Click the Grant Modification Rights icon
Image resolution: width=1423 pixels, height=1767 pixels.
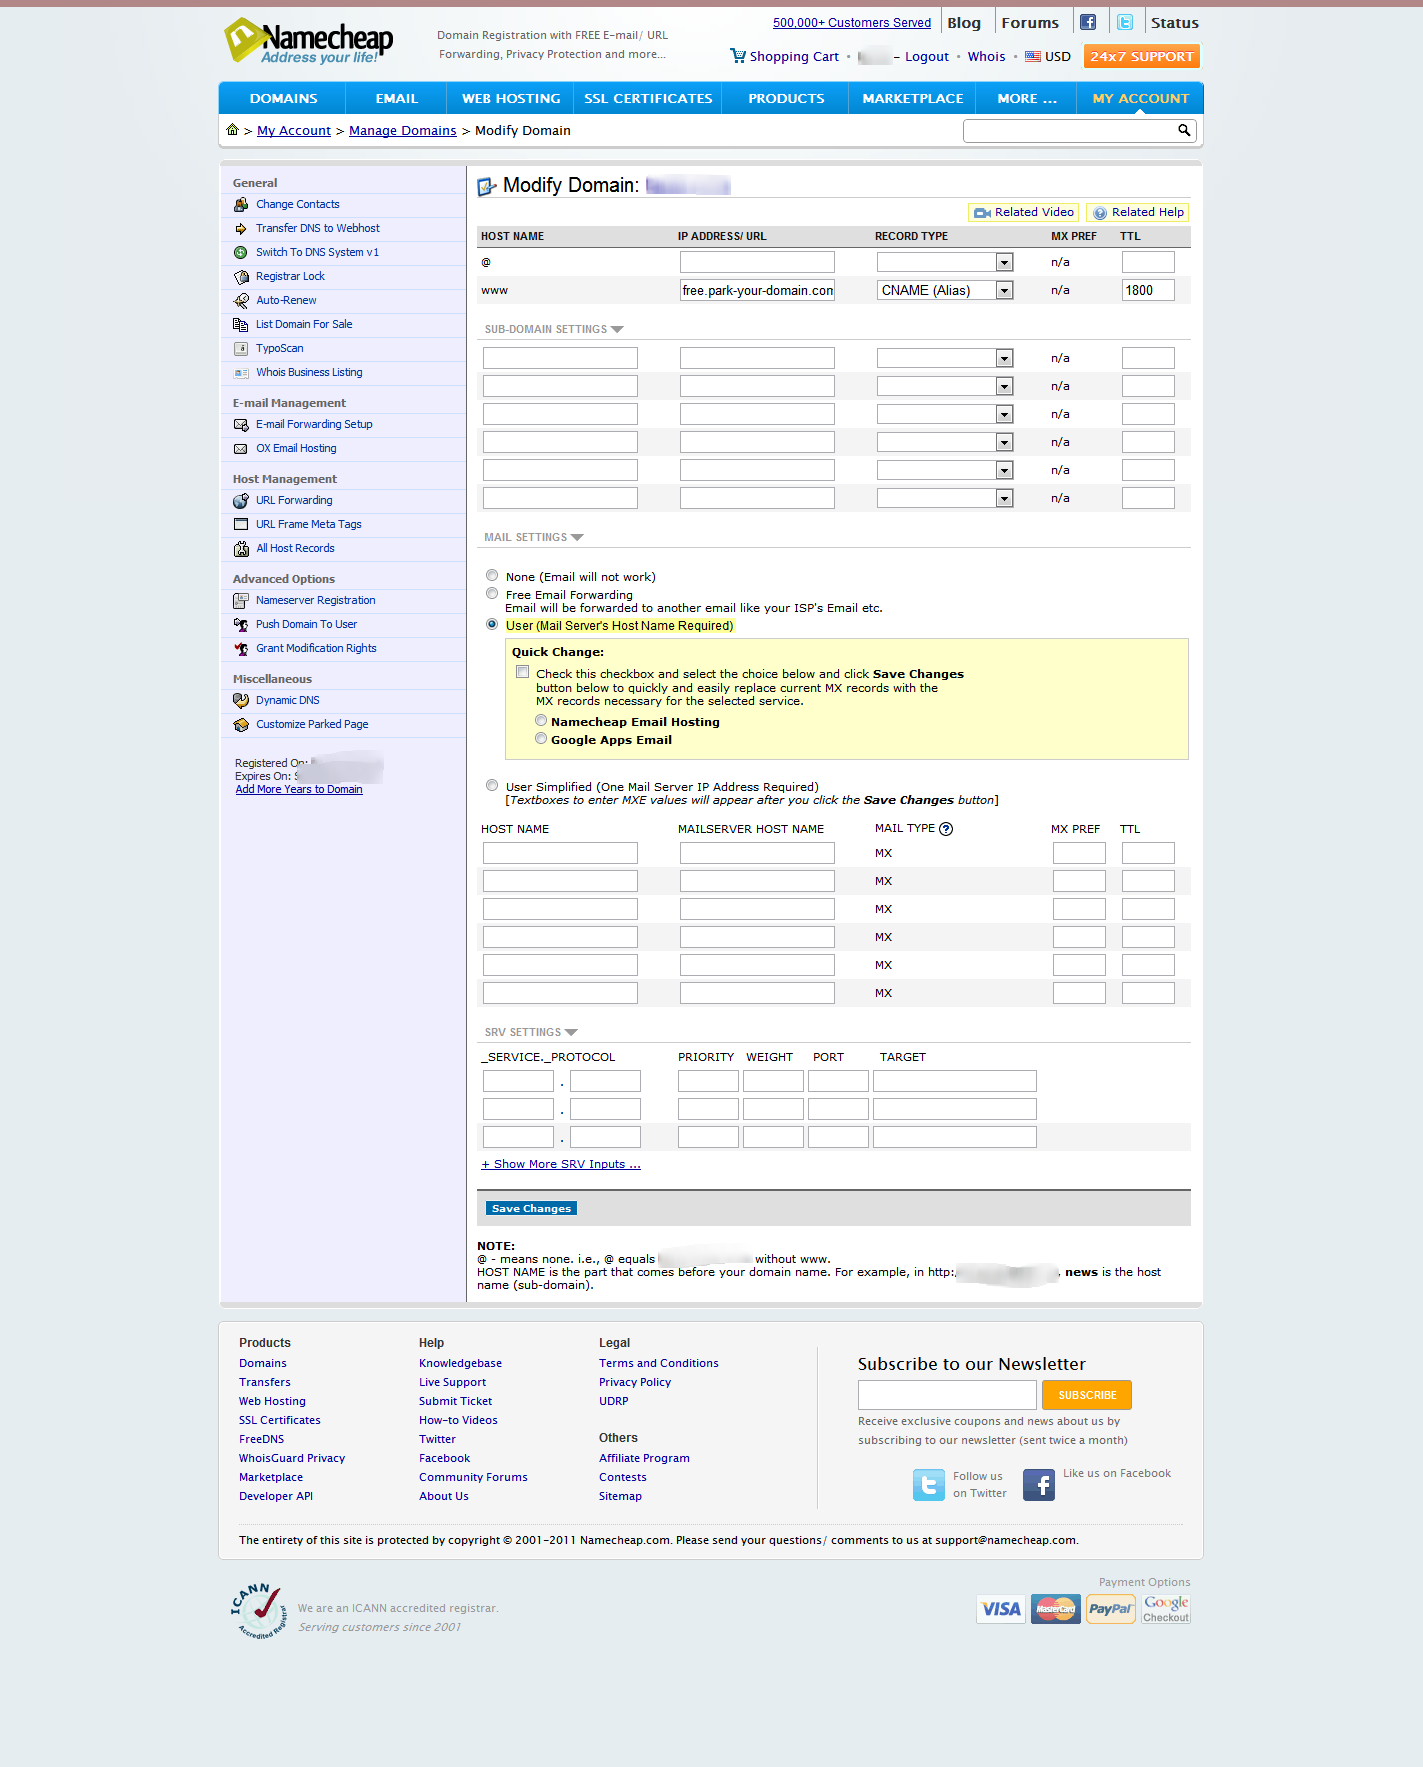point(241,648)
